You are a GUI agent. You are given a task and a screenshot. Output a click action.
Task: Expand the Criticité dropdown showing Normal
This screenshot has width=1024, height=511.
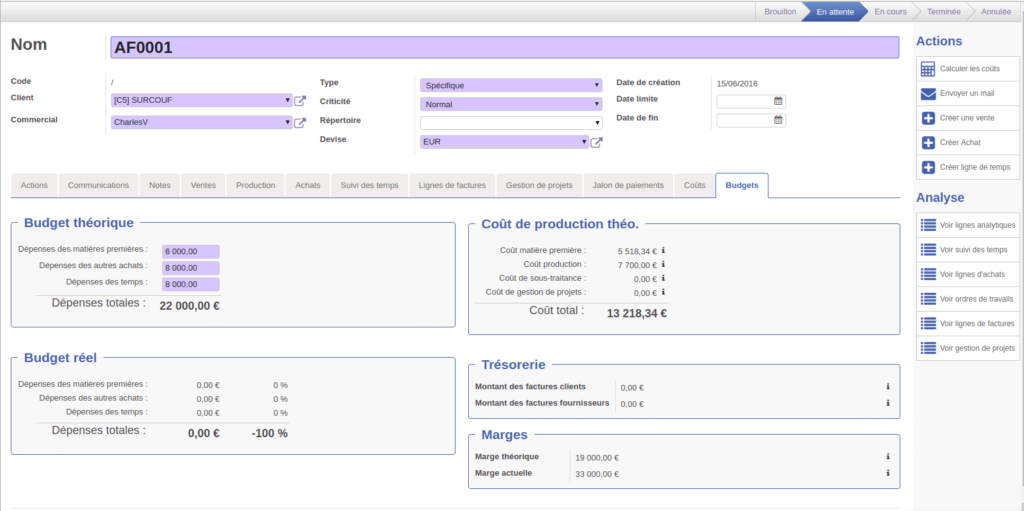click(510, 104)
